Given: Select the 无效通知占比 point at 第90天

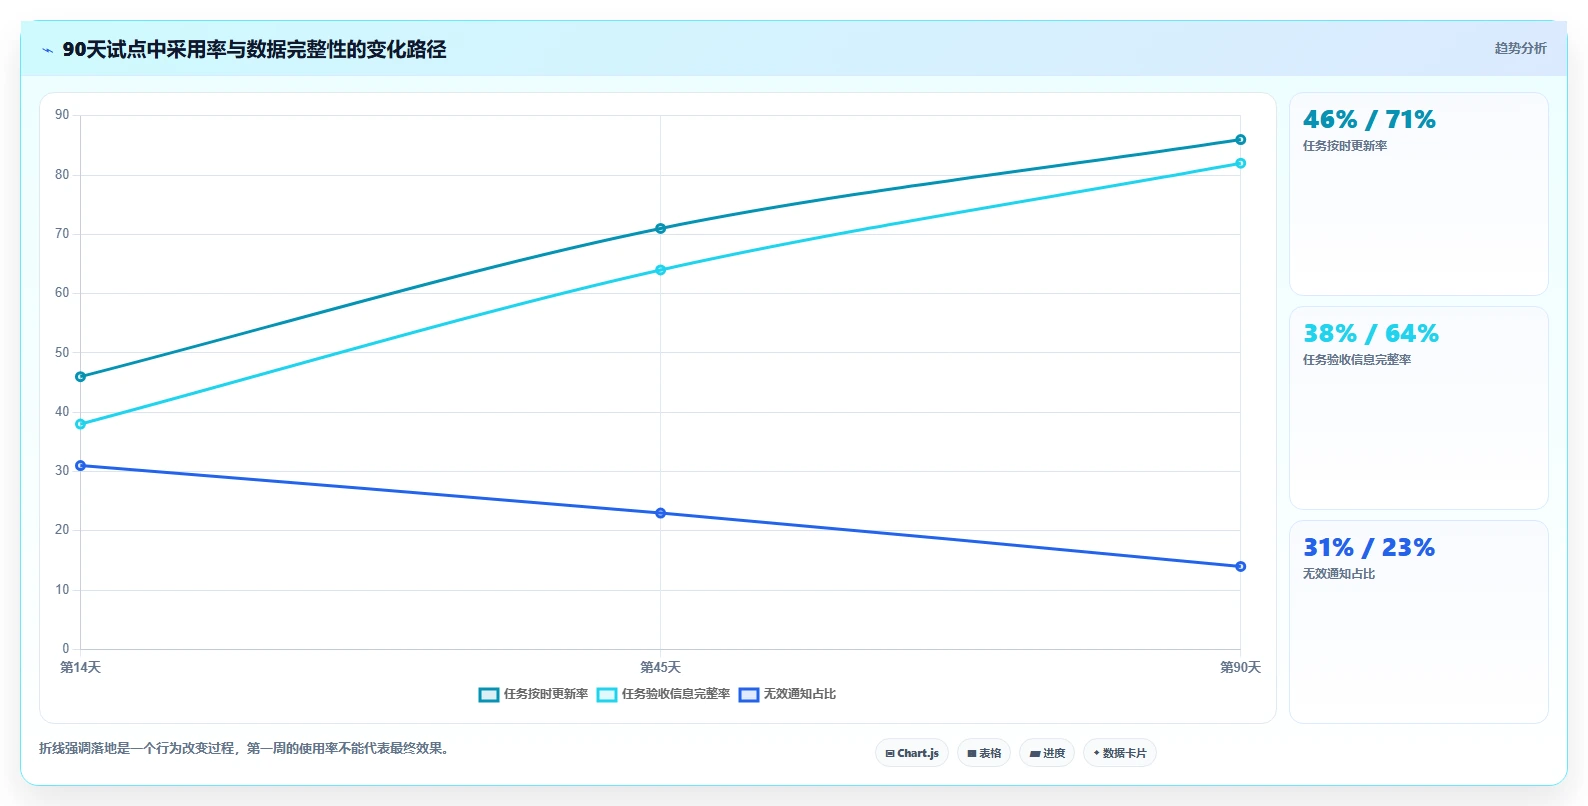Looking at the screenshot, I should pos(1240,566).
